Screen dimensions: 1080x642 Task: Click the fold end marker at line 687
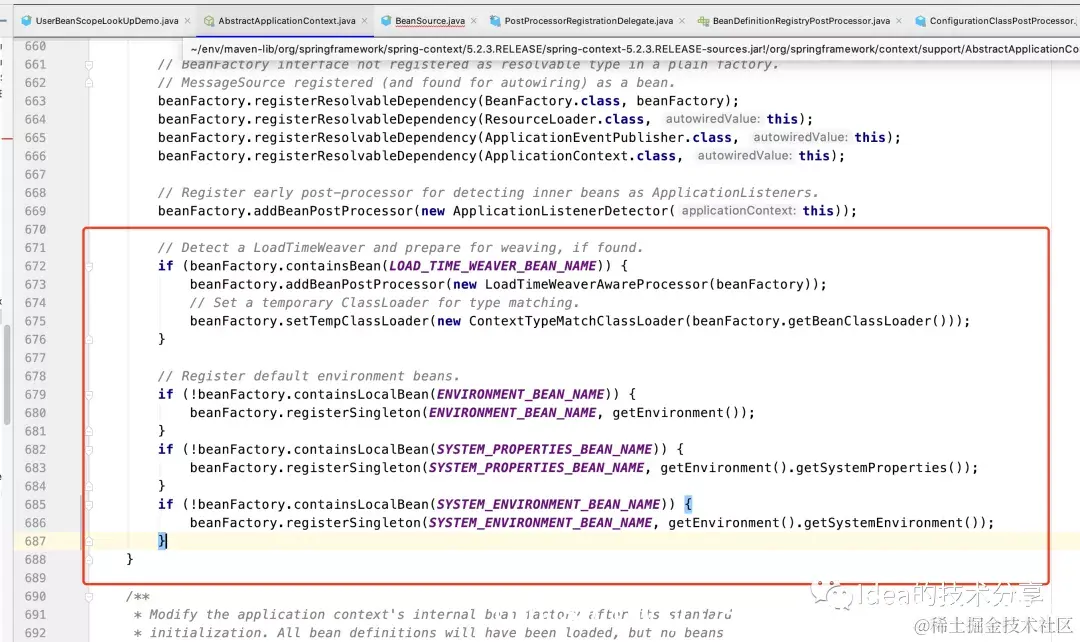coord(89,541)
